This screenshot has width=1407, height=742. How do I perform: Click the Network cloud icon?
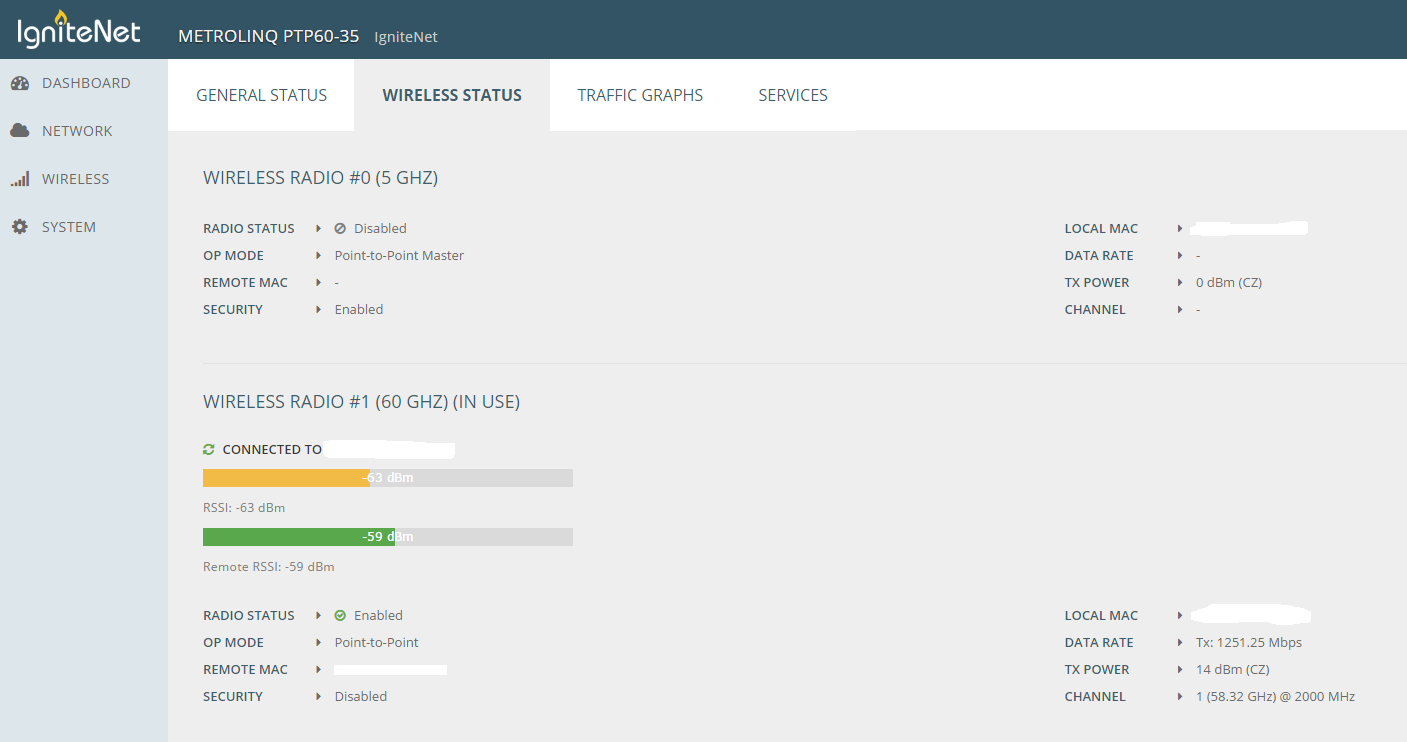20,131
